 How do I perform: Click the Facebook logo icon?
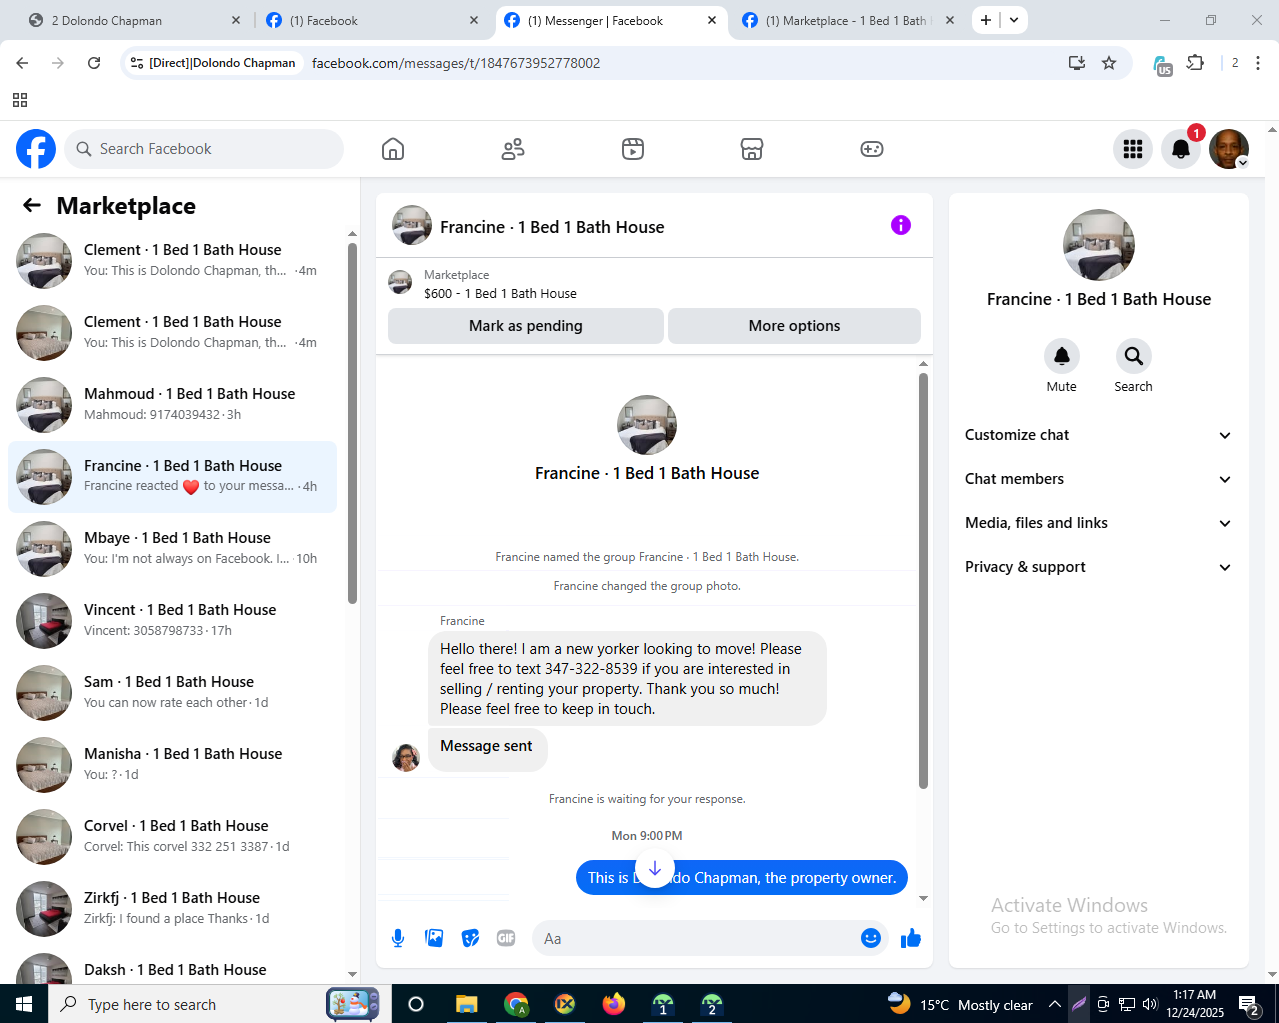coord(36,149)
